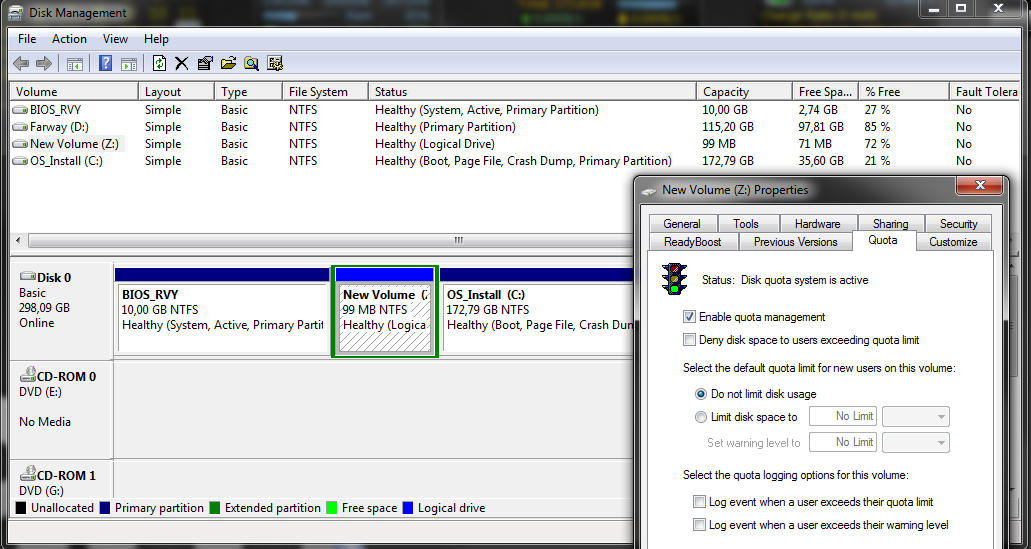Click the OS_Install (C:) list drive icon

20,161
